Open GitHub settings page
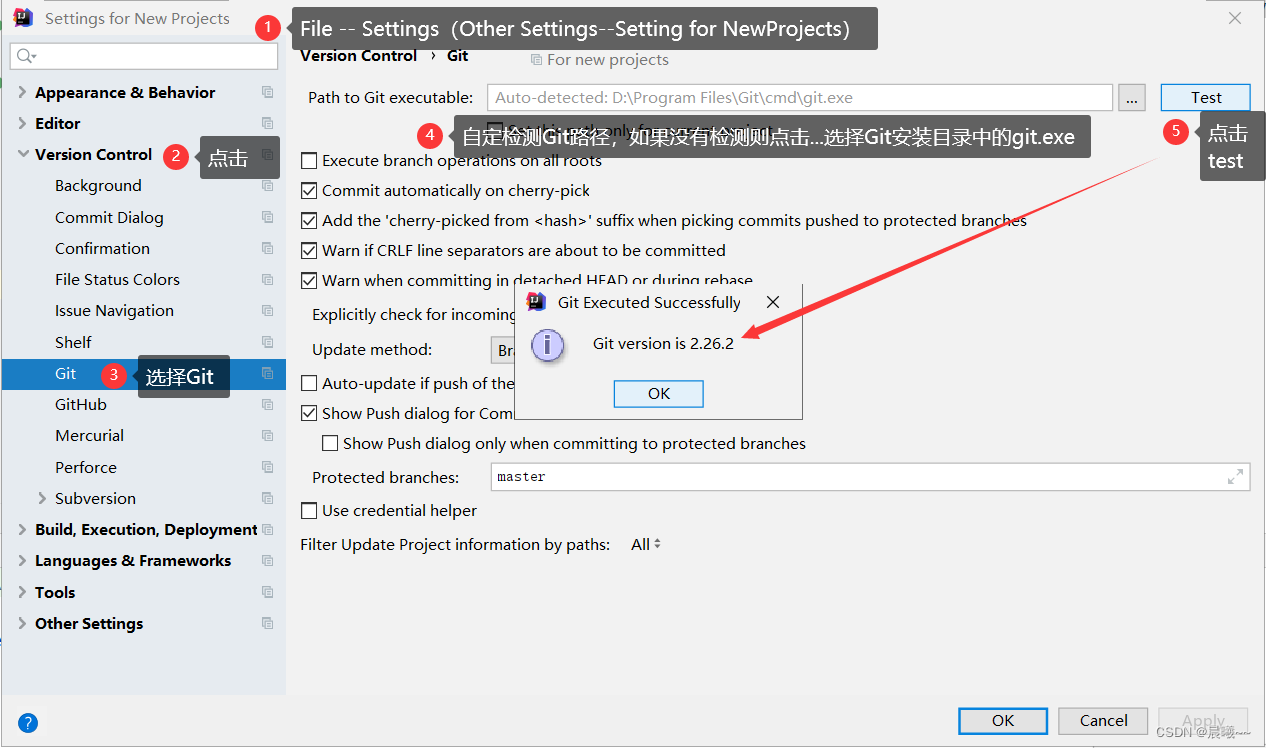 (x=81, y=405)
